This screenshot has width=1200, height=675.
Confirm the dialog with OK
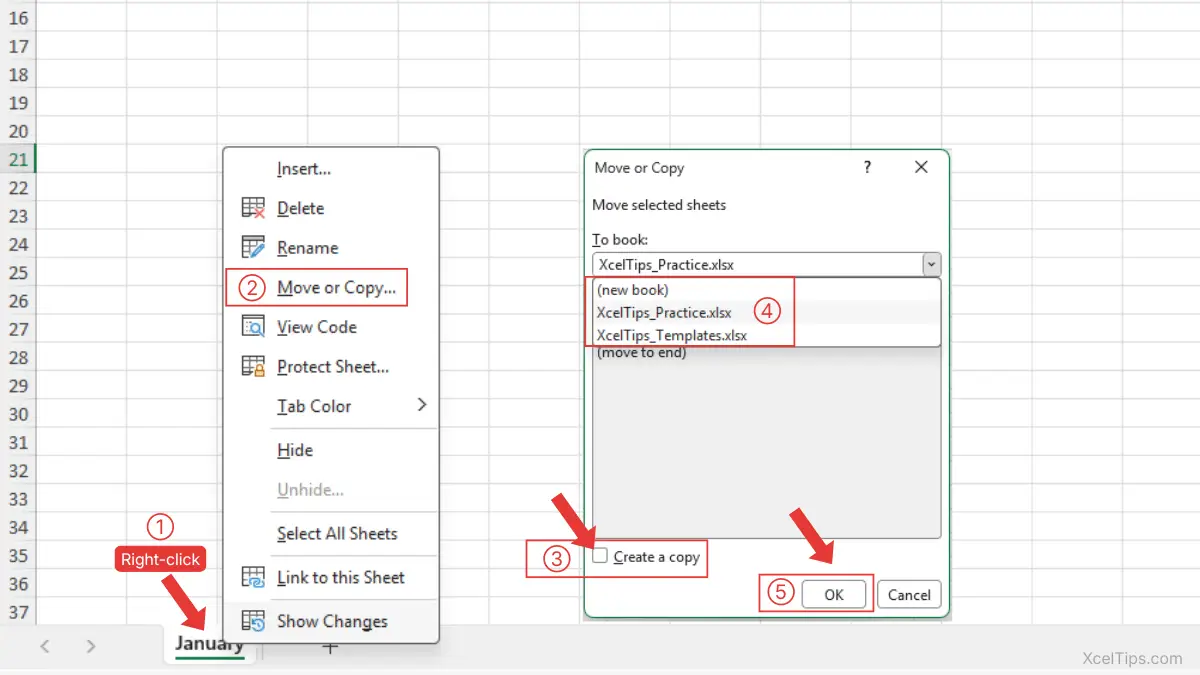pyautogui.click(x=833, y=595)
